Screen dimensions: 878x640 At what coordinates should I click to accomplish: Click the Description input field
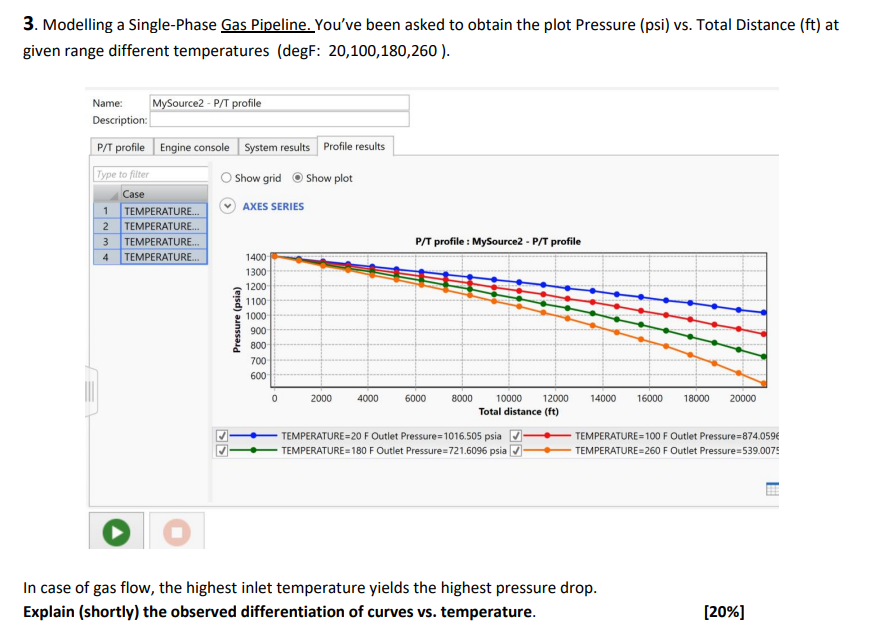[279, 120]
